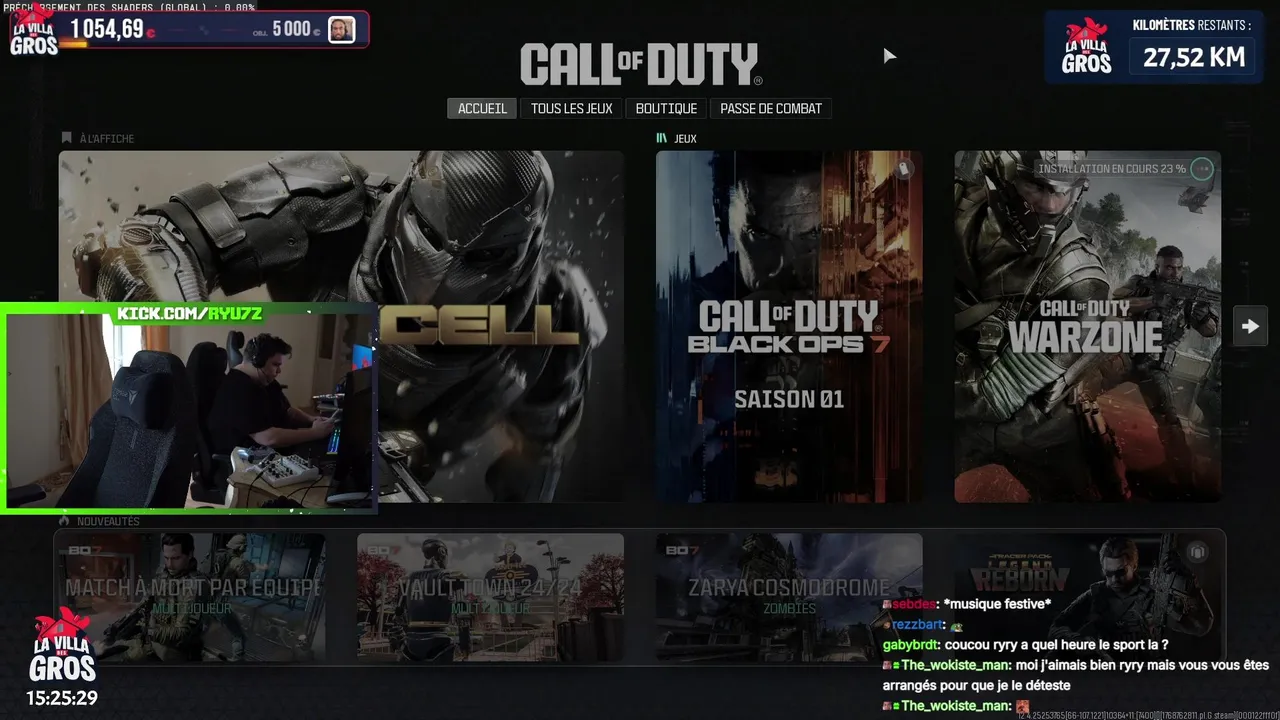Open the PASSE DE COMBAT tab
1280x720 pixels.
(x=771, y=108)
